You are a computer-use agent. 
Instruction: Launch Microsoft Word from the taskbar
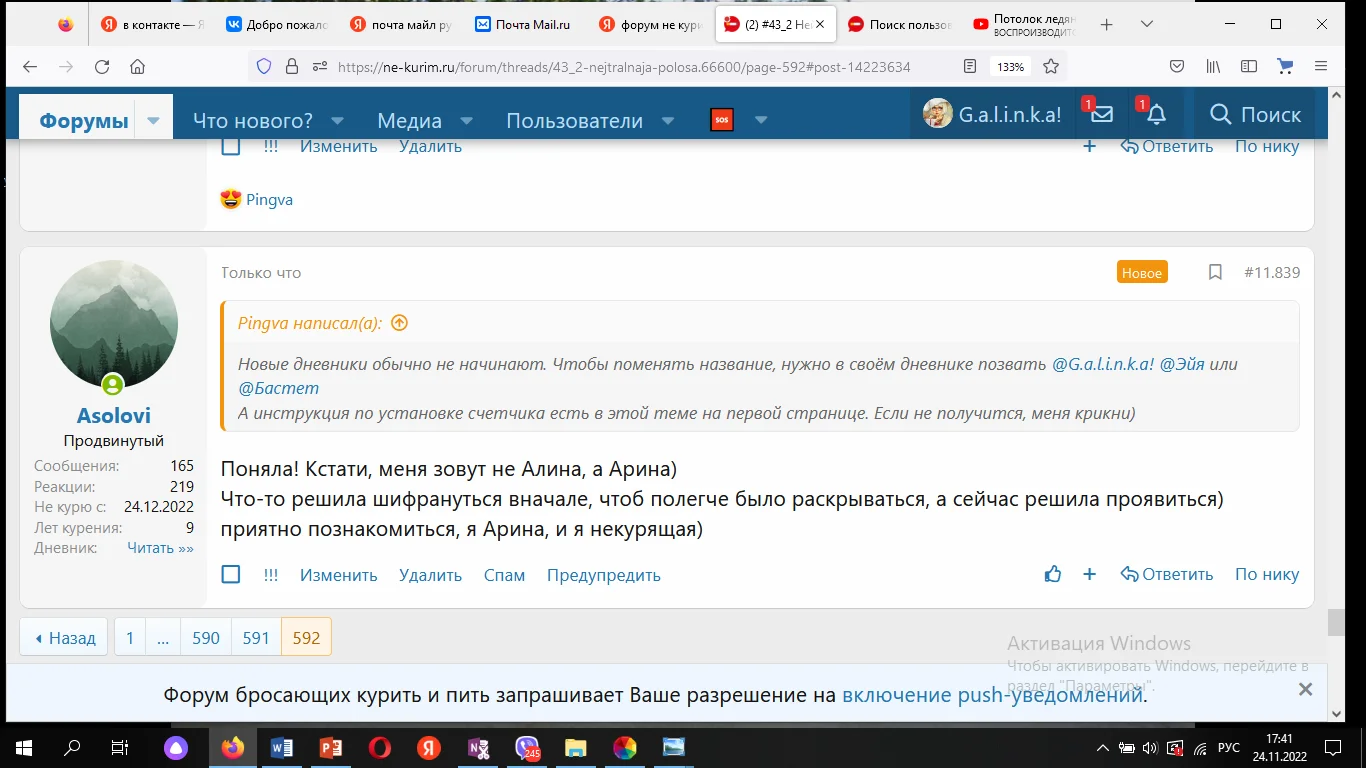click(x=280, y=747)
